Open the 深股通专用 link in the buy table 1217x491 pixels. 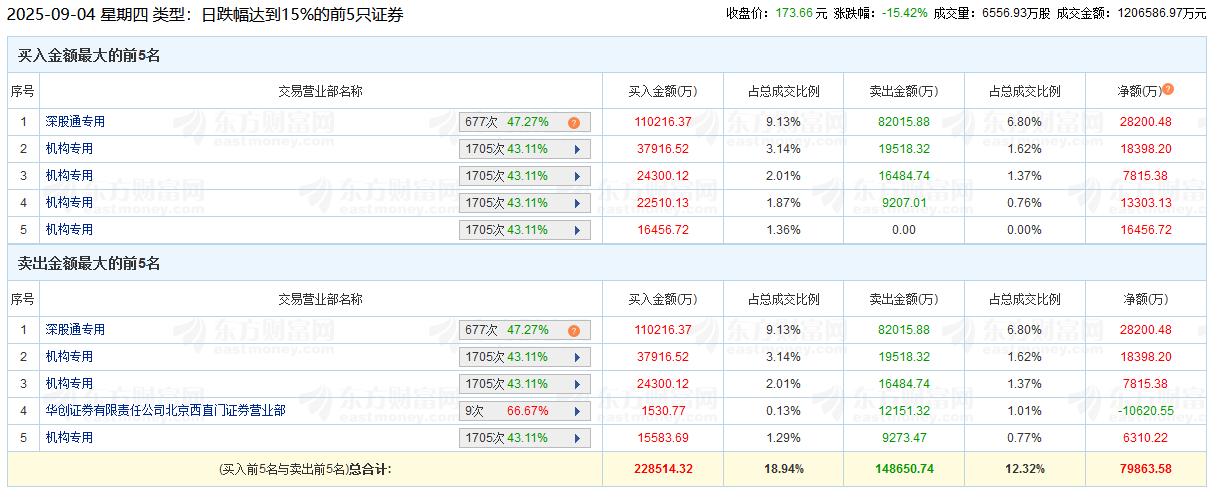75,122
